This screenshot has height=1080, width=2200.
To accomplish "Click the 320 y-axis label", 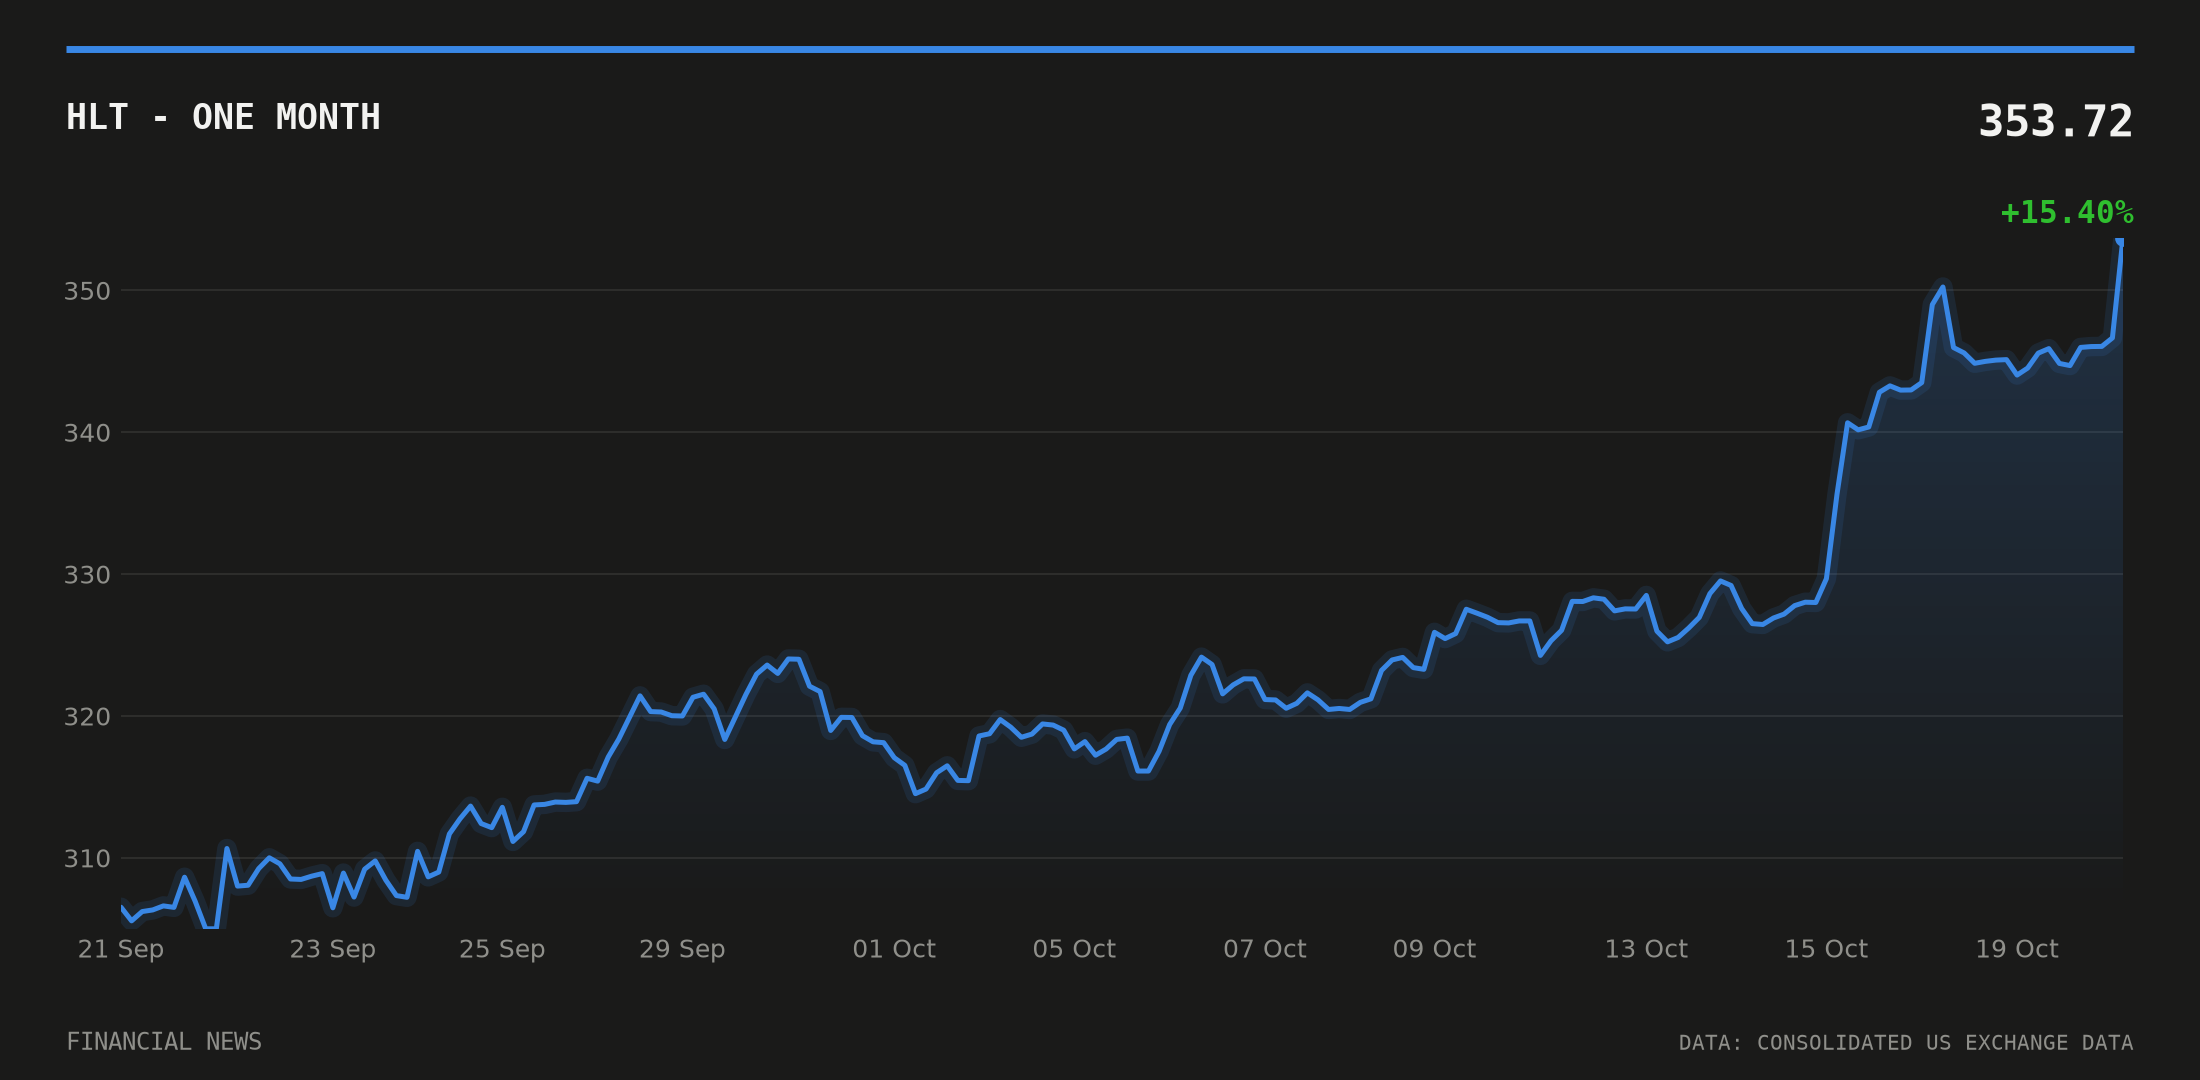I will point(87,717).
